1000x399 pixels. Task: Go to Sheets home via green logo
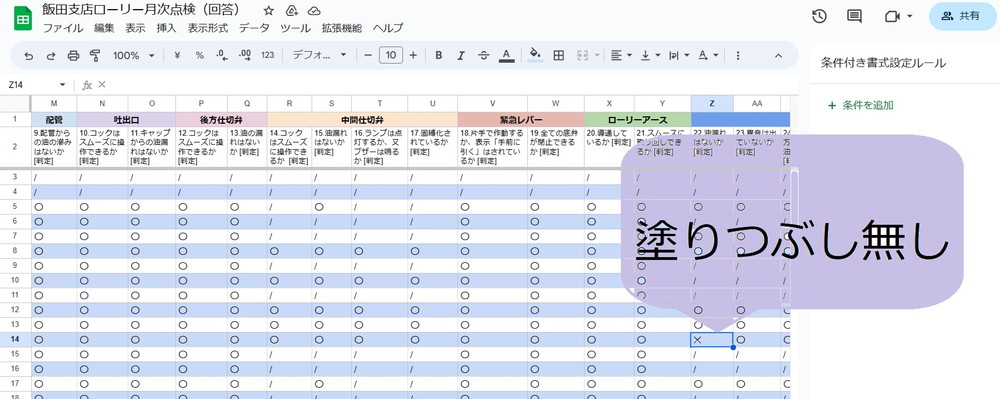(x=23, y=18)
